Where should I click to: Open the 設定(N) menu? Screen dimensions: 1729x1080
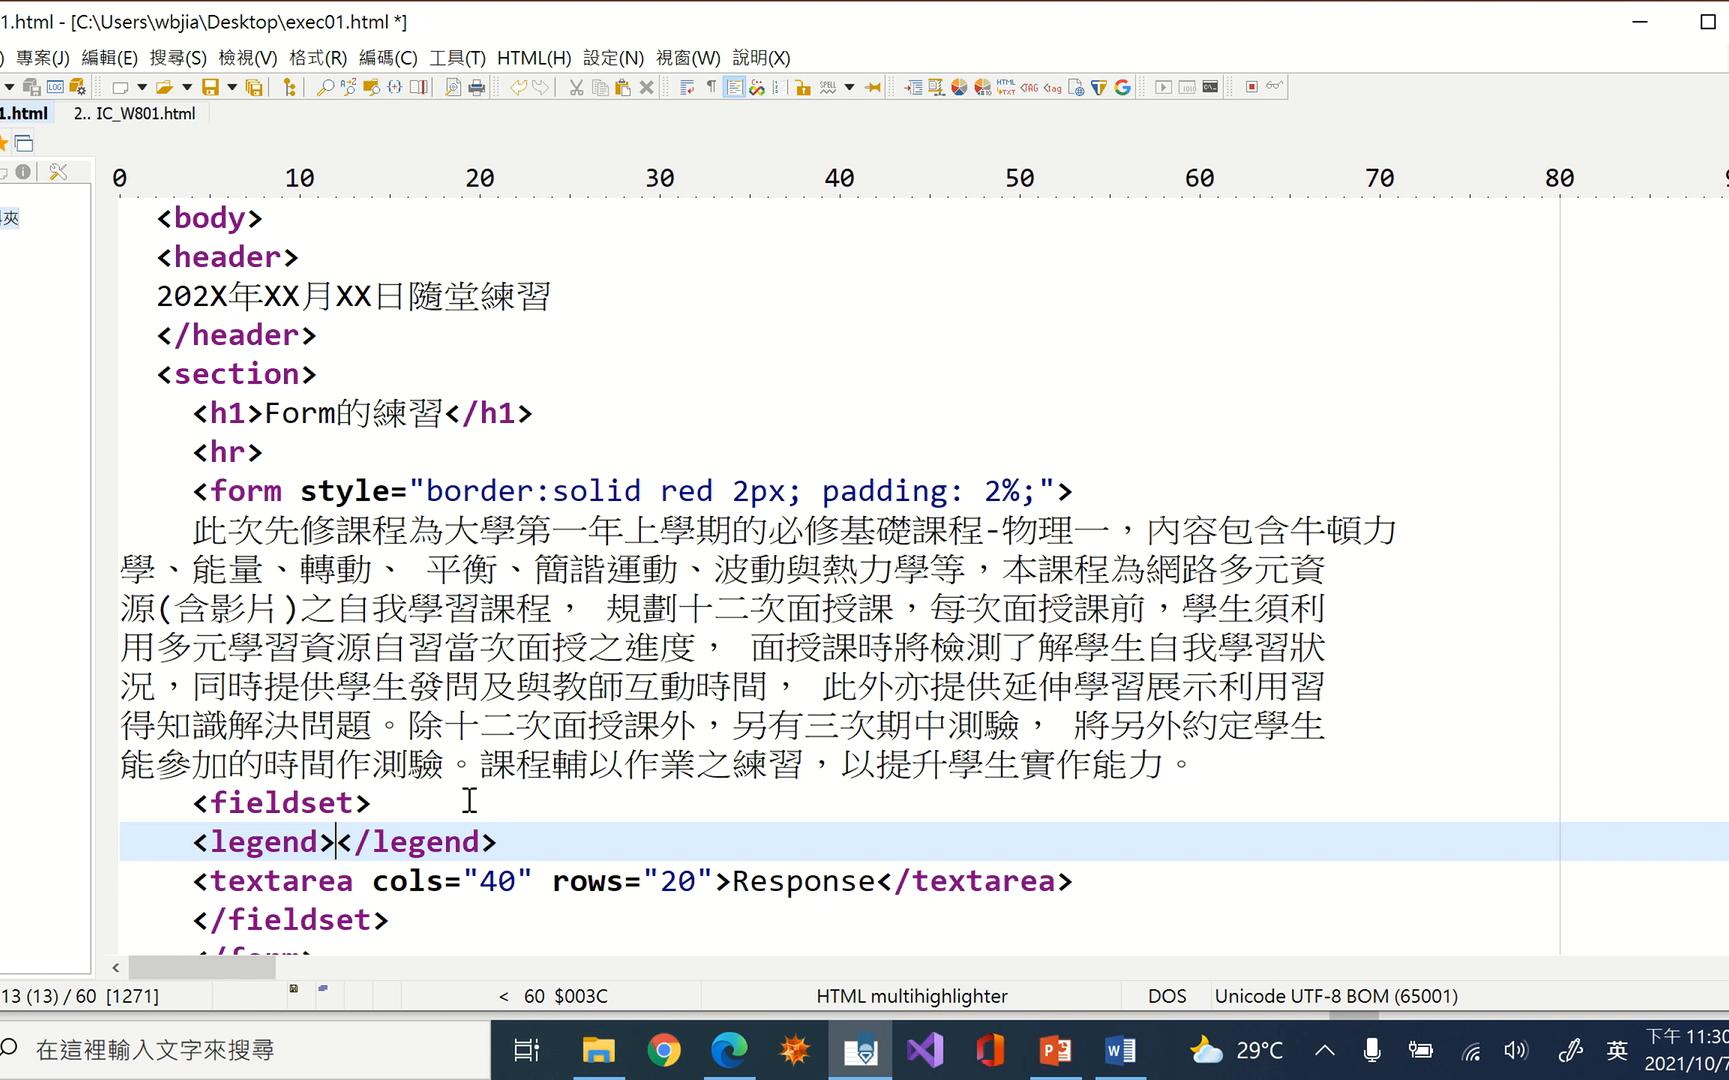(x=613, y=58)
